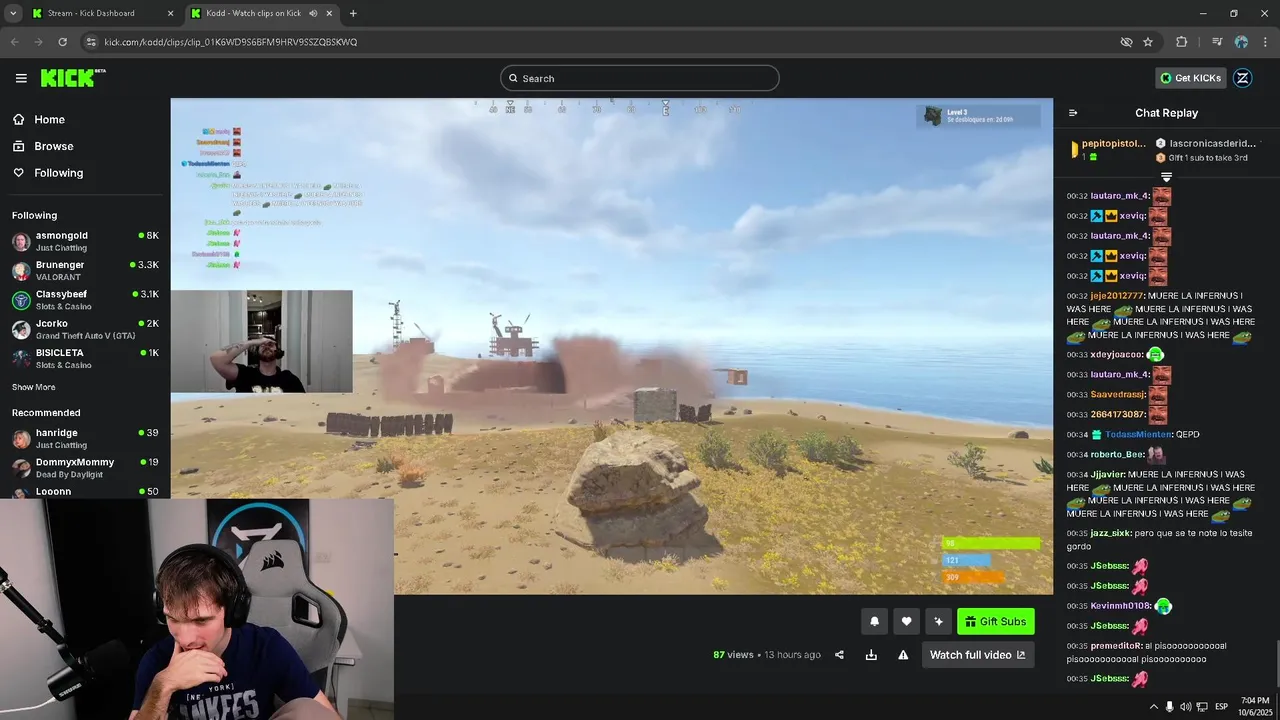
Task: Open Jcorko's channel in Following
Action: click(x=85, y=329)
